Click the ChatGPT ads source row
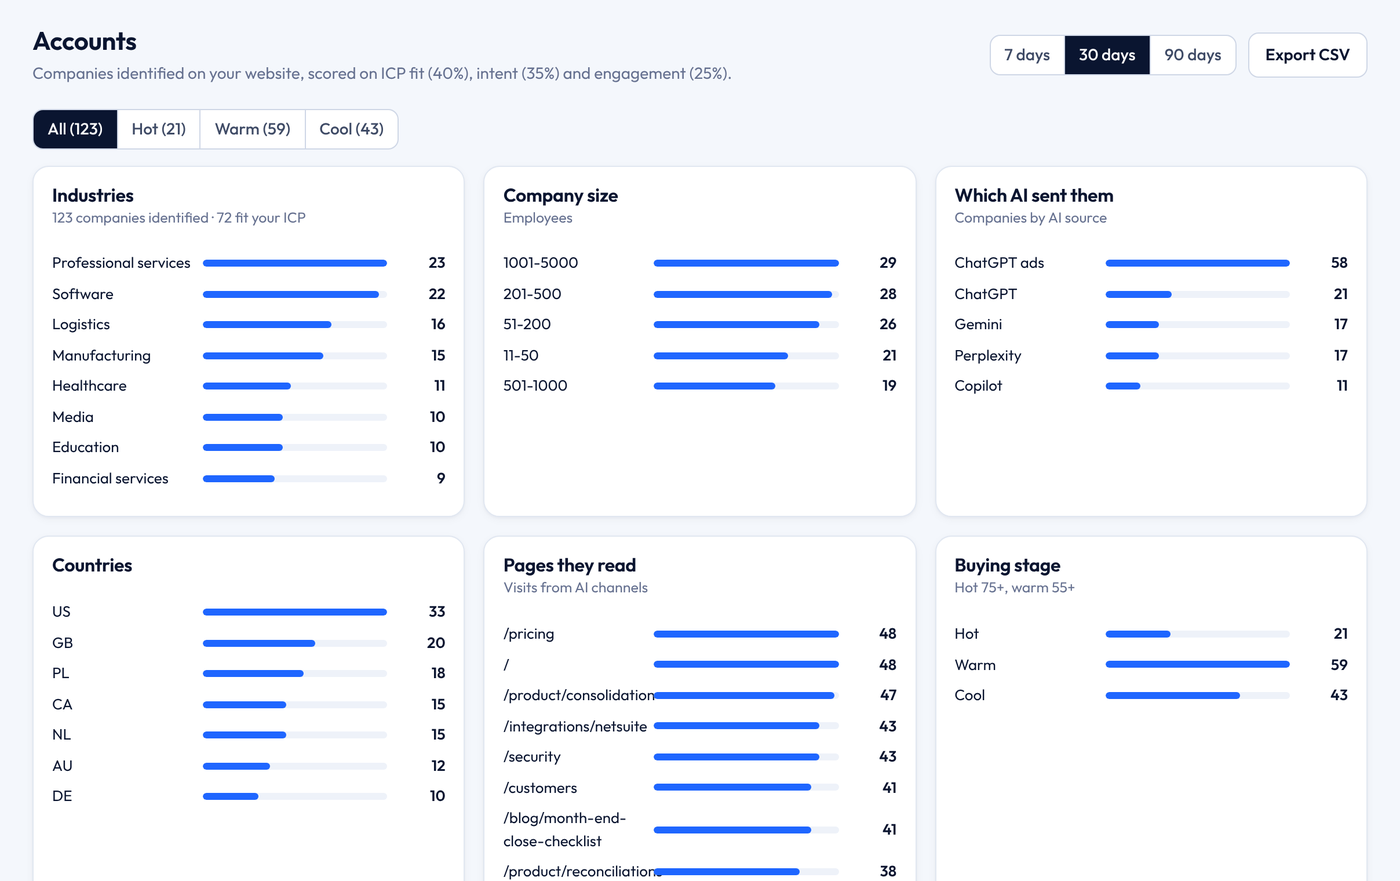This screenshot has width=1400, height=881. pyautogui.click(x=1151, y=263)
